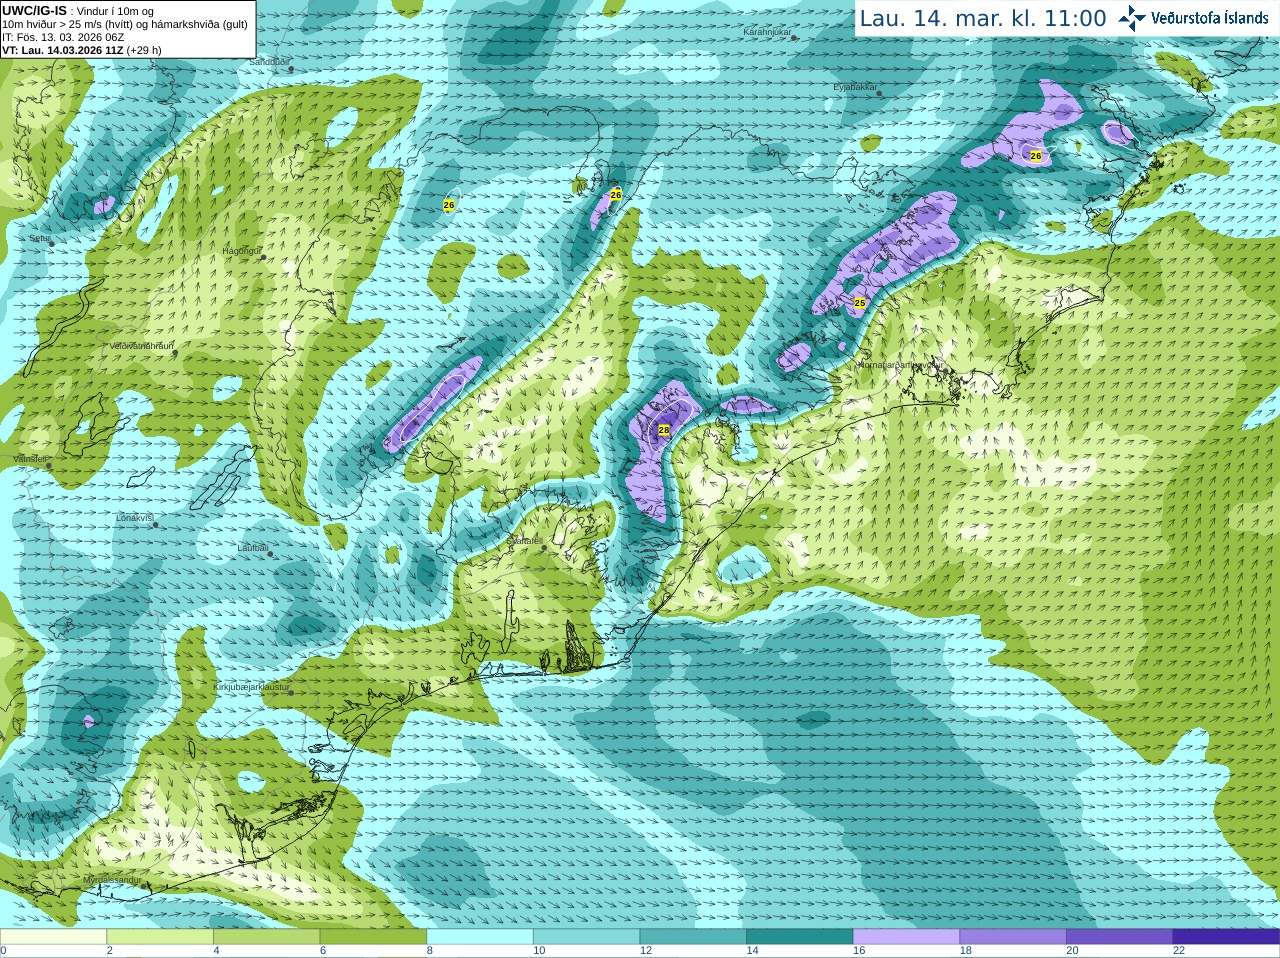
Task: Select the Veiðivatnahraun station label
Action: pos(141,346)
